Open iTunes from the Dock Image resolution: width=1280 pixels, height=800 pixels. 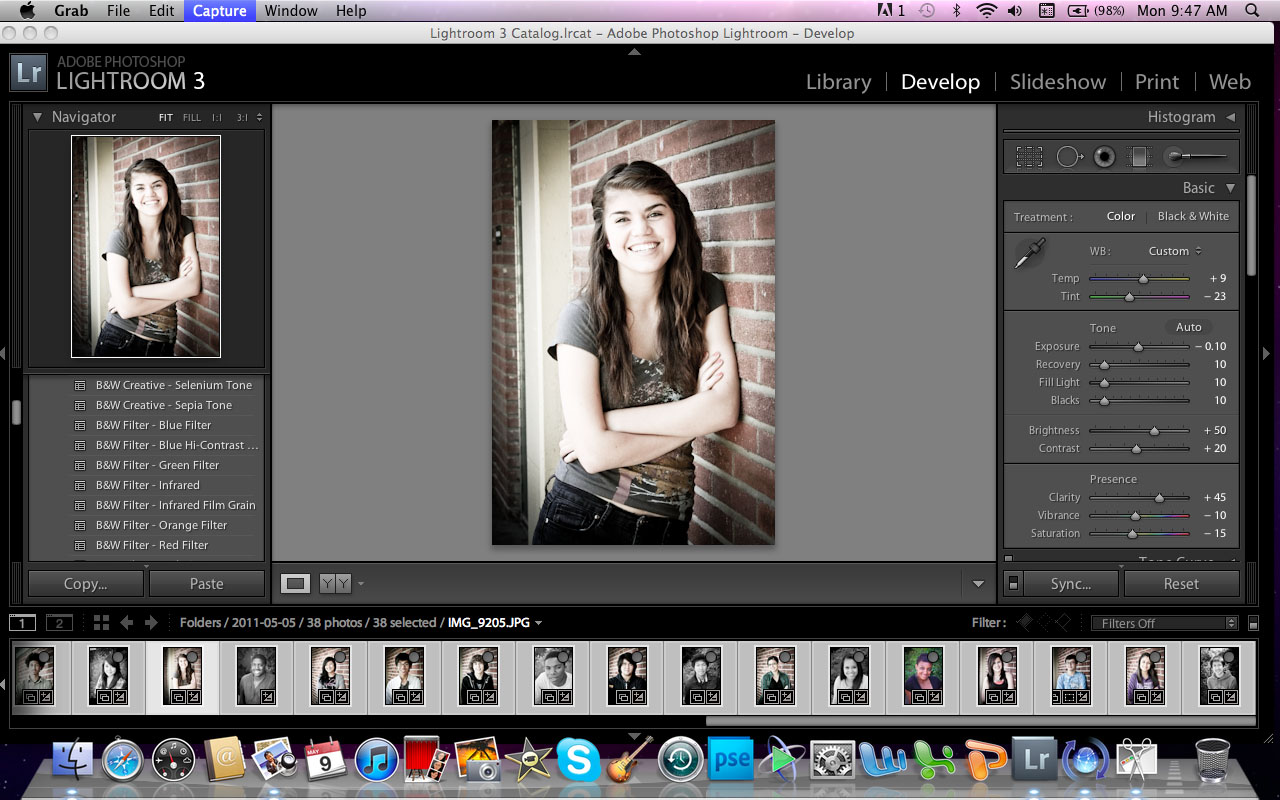[377, 761]
